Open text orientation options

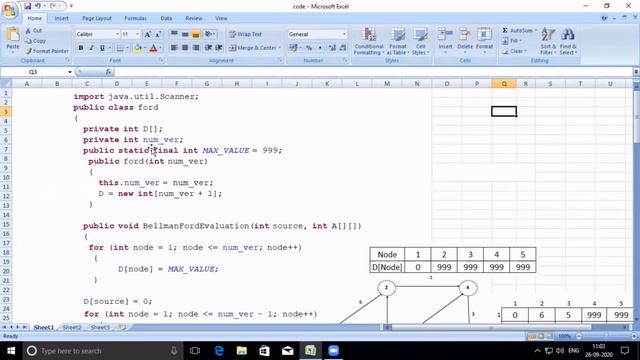210,34
